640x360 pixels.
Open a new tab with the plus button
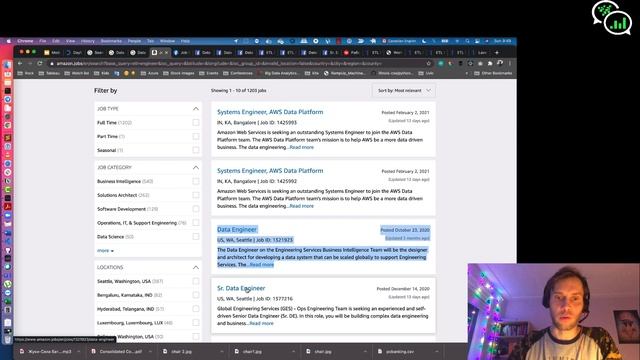(497, 52)
